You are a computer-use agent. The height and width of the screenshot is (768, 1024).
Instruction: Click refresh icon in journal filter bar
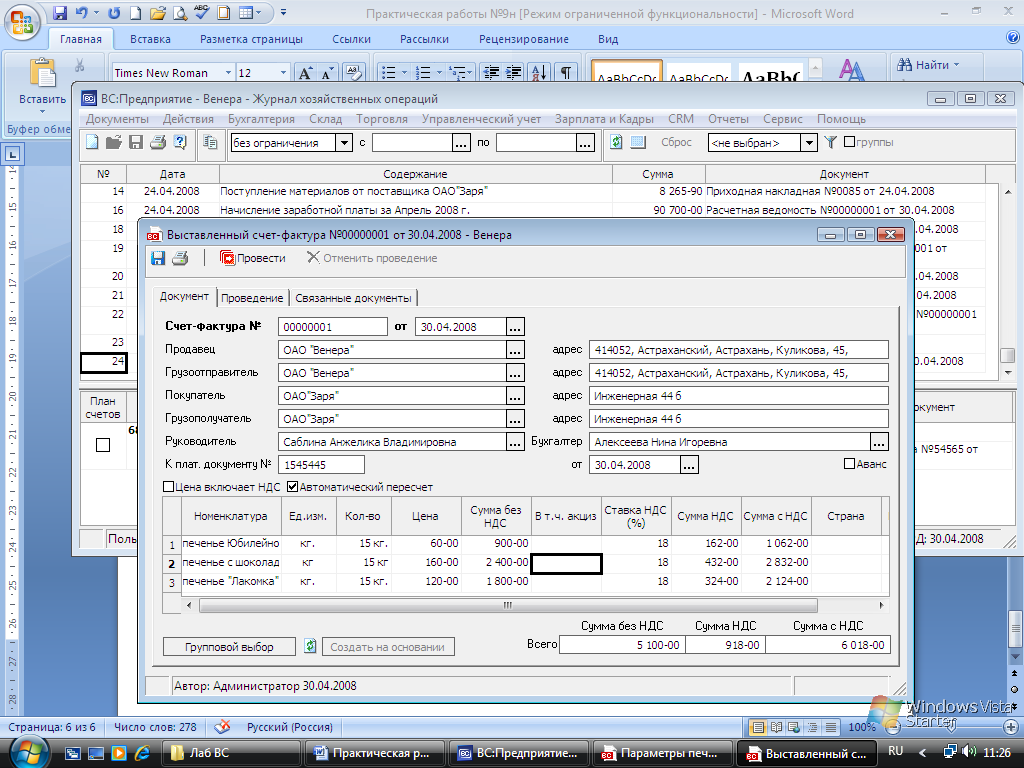(x=616, y=142)
